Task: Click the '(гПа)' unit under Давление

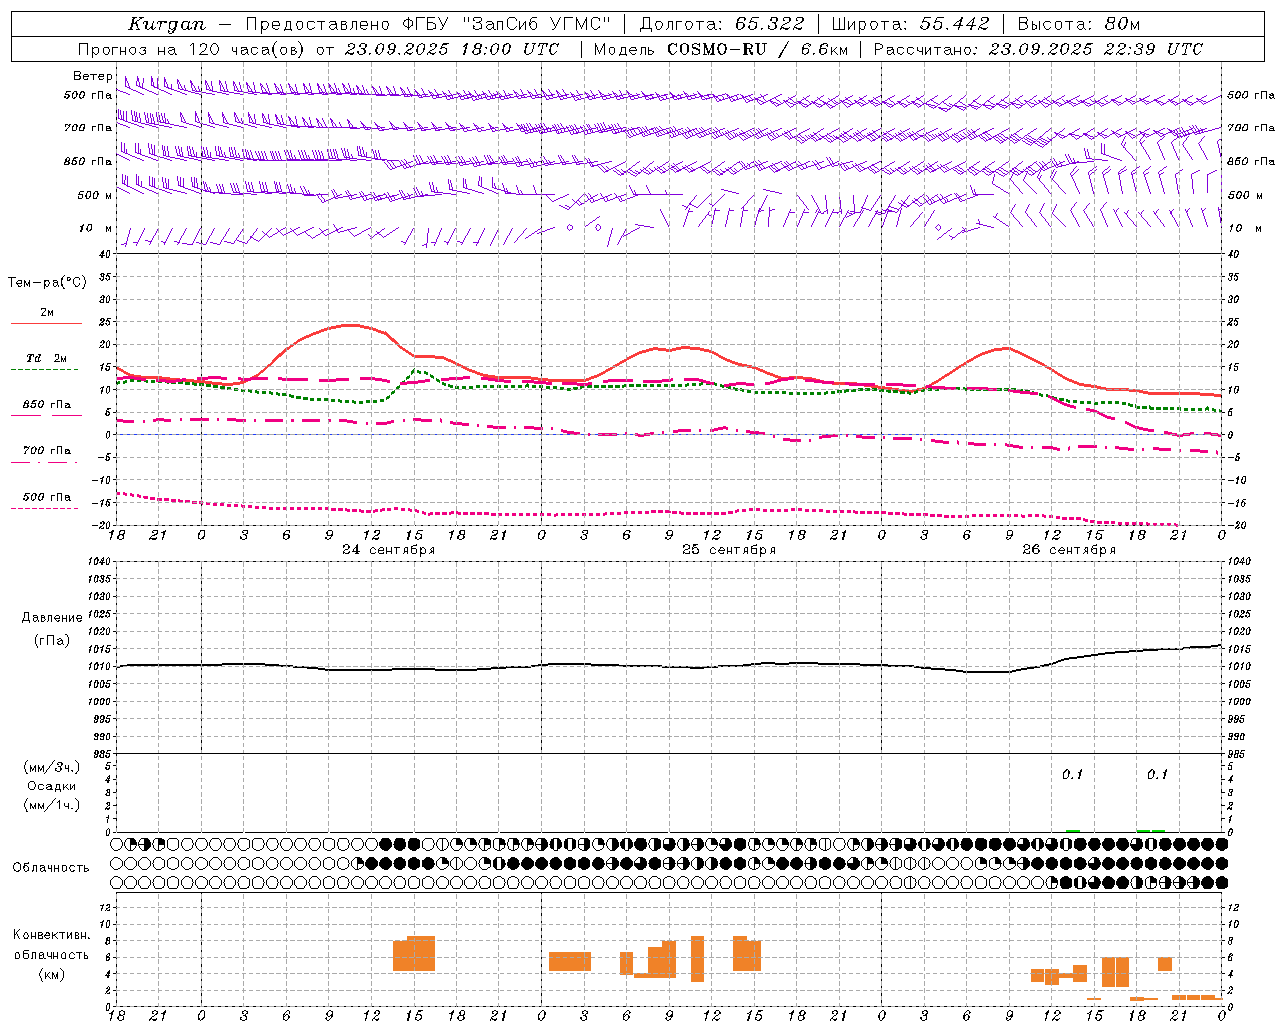Action: tap(52, 640)
